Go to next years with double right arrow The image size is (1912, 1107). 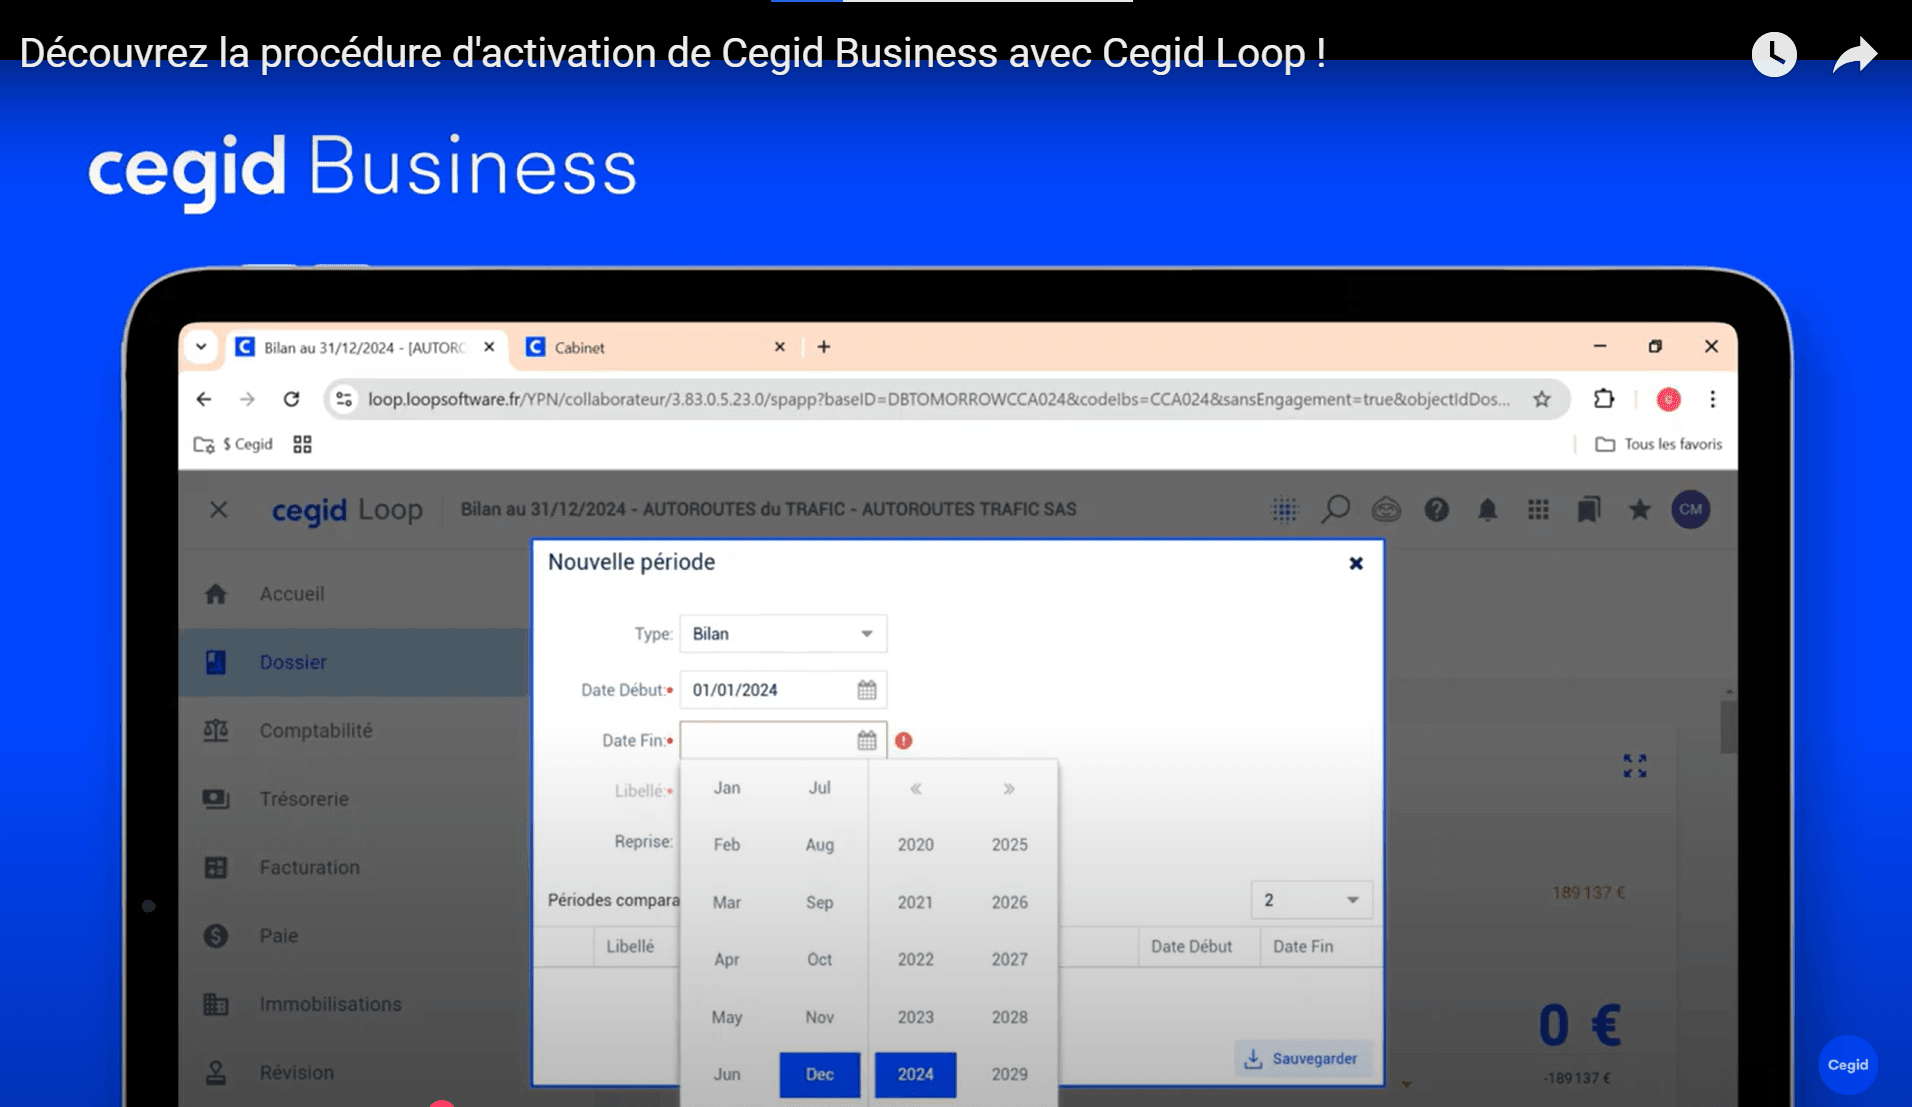1009,789
